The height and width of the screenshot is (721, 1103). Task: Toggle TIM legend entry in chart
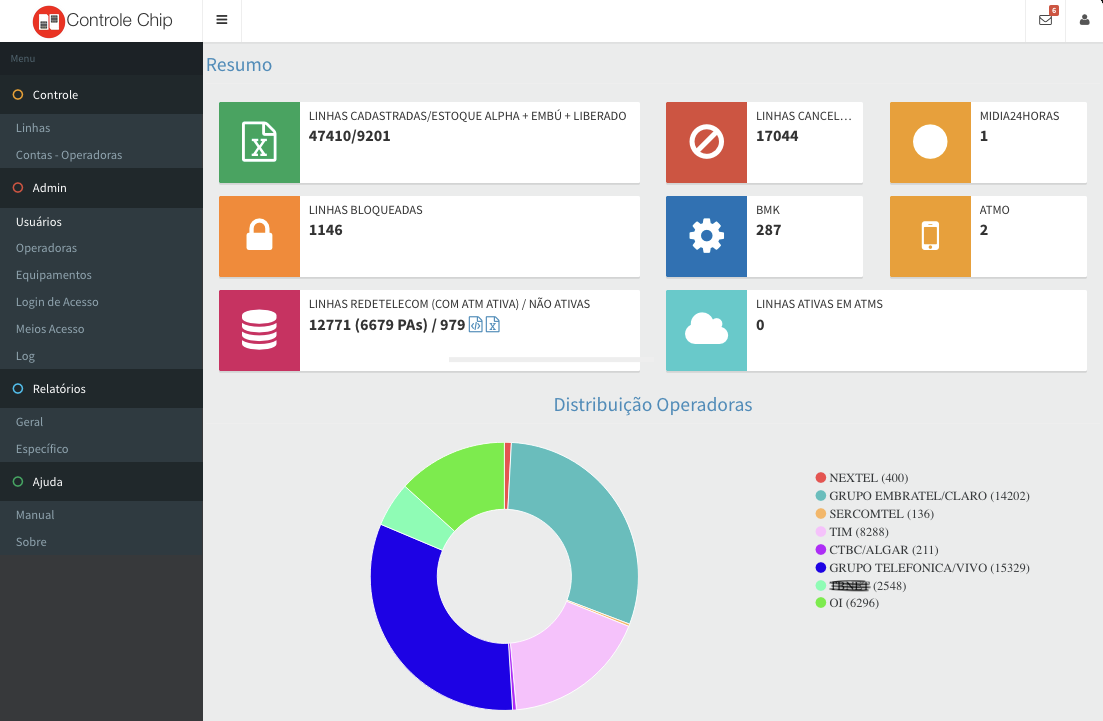tap(851, 532)
